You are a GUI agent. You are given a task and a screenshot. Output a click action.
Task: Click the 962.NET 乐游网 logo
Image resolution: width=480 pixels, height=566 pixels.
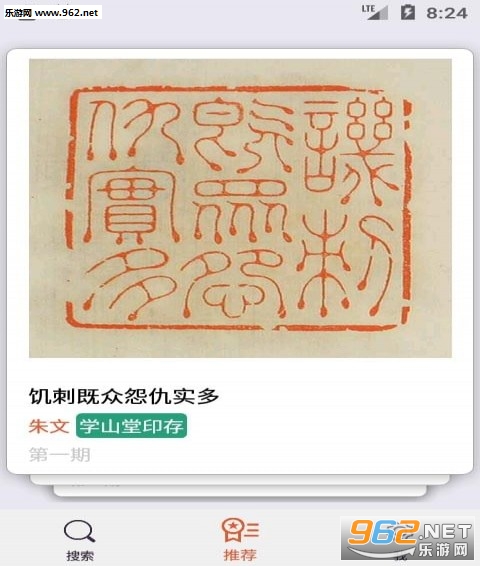coord(408,539)
